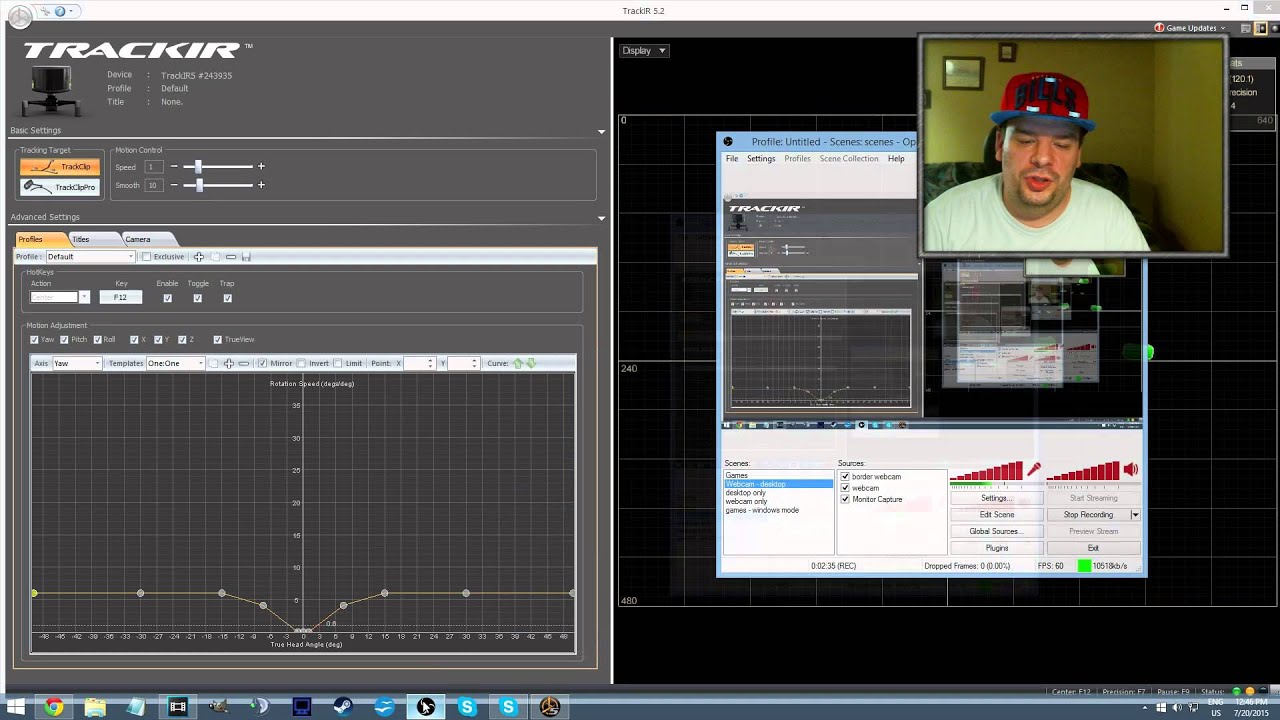The height and width of the screenshot is (720, 1280).
Task: Open the Display dropdown in viewer
Action: pos(644,50)
